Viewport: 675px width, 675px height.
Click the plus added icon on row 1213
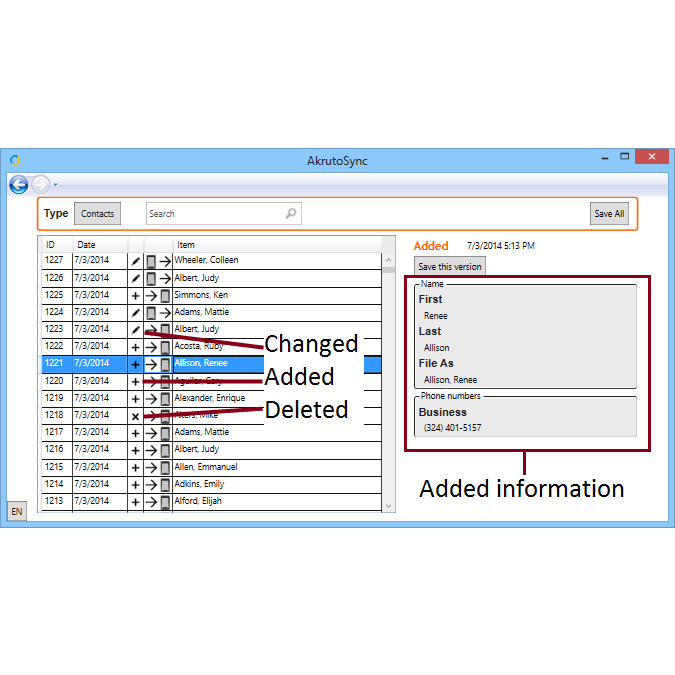(135, 502)
